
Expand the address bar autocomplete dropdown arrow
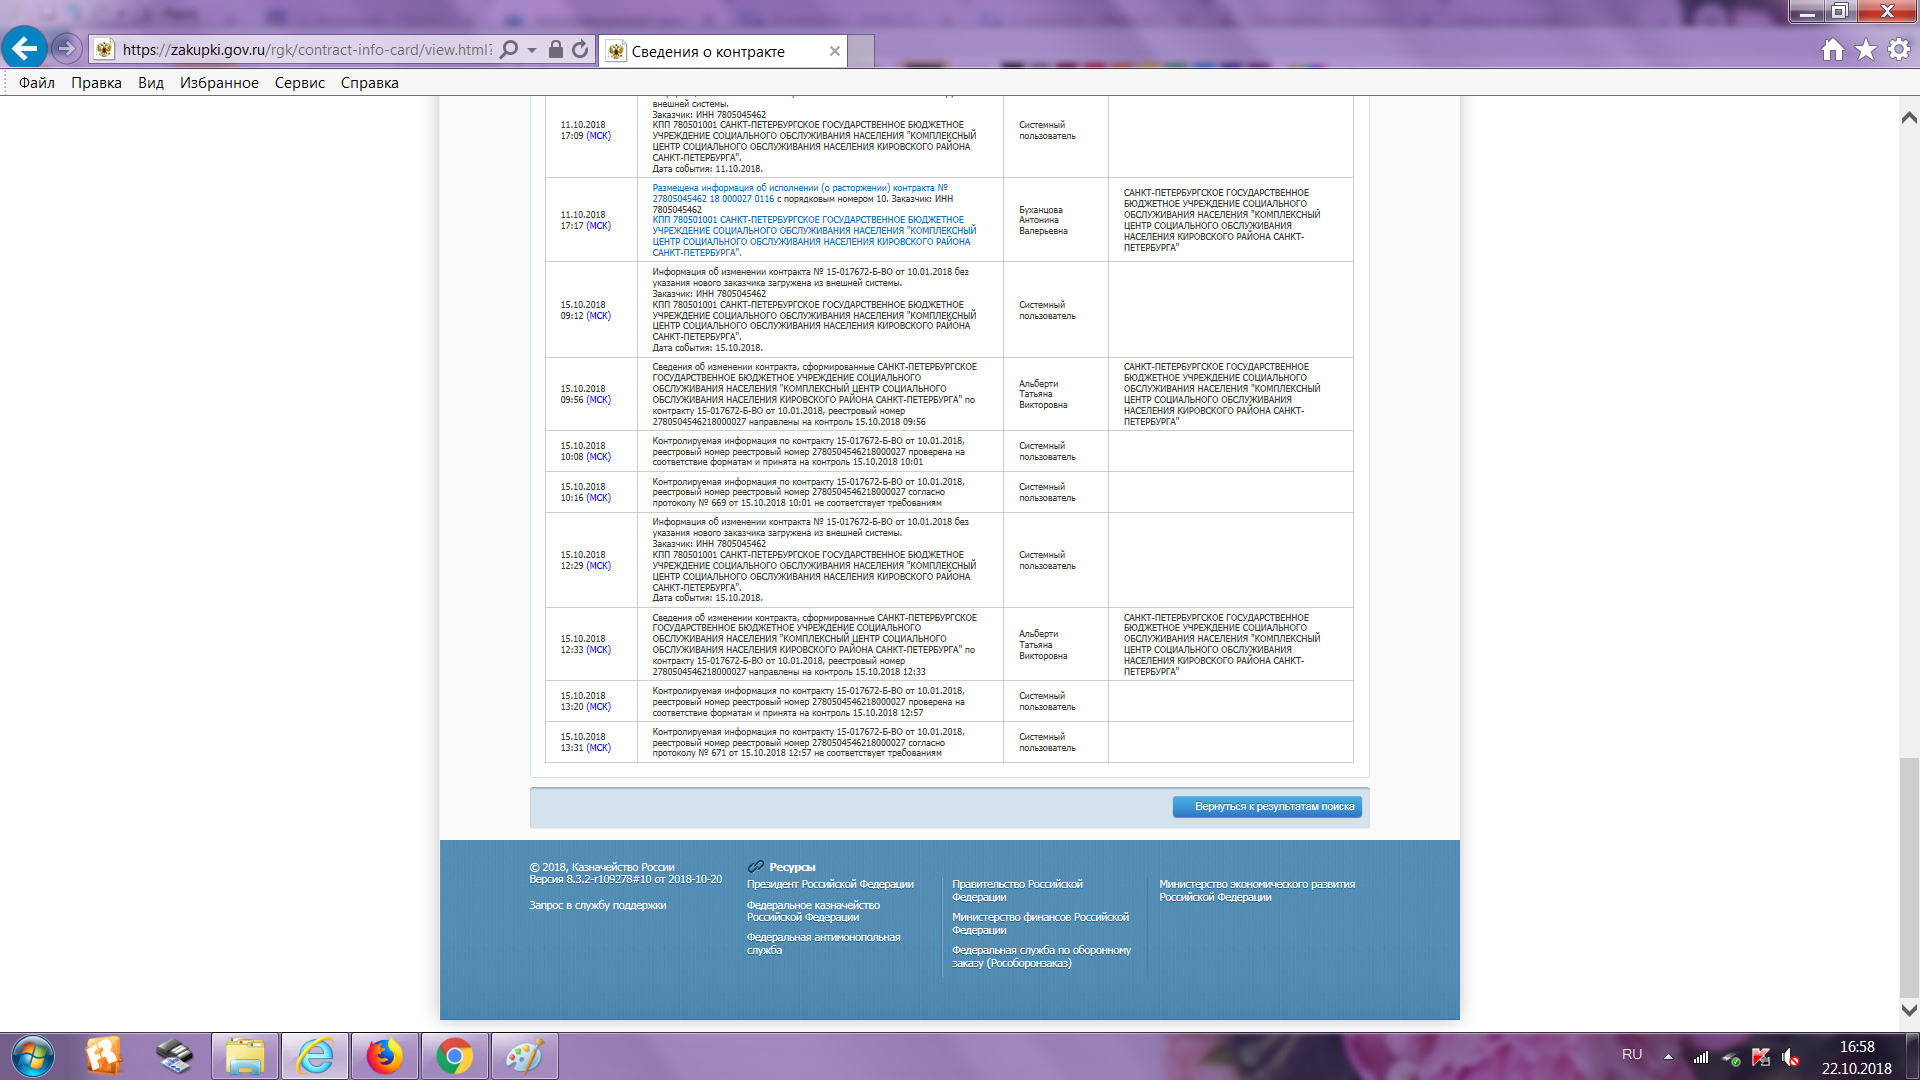click(x=532, y=50)
